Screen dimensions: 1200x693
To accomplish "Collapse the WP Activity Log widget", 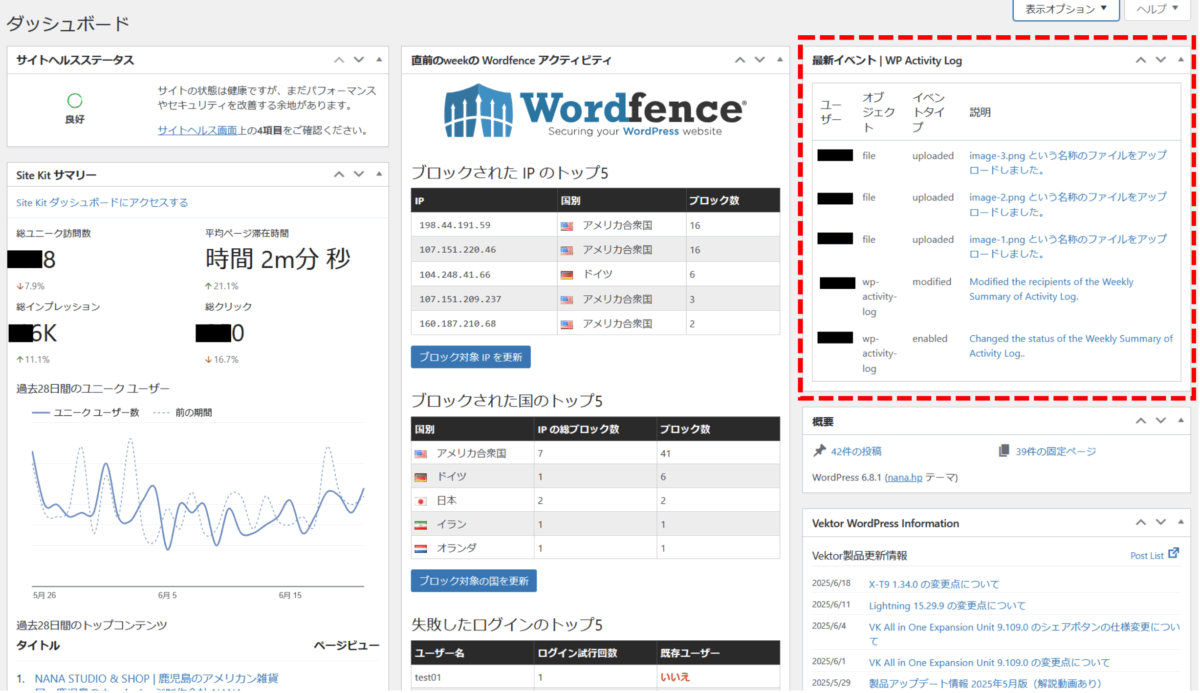I will tap(1180, 60).
